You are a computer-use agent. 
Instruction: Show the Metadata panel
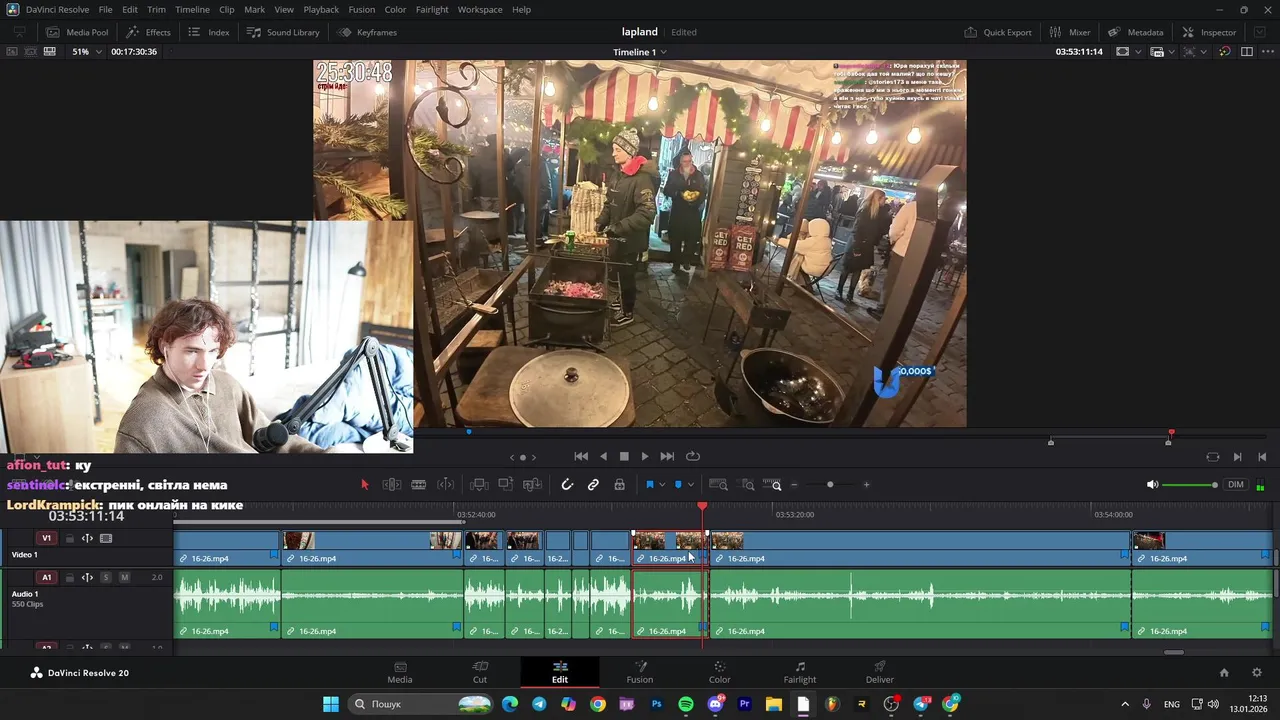pyautogui.click(x=1135, y=32)
